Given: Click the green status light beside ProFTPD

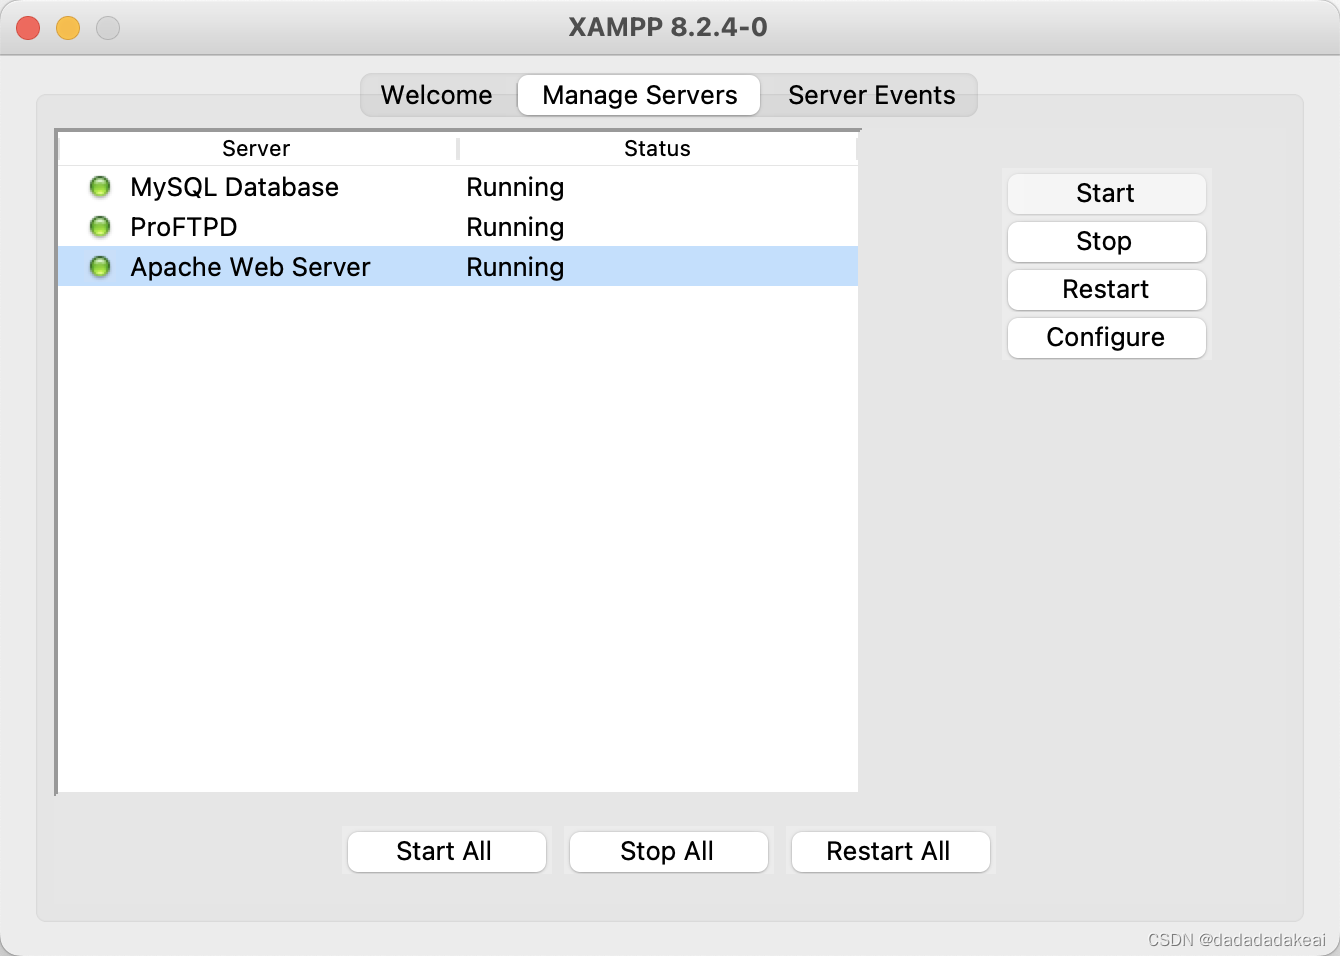Looking at the screenshot, I should [x=100, y=226].
